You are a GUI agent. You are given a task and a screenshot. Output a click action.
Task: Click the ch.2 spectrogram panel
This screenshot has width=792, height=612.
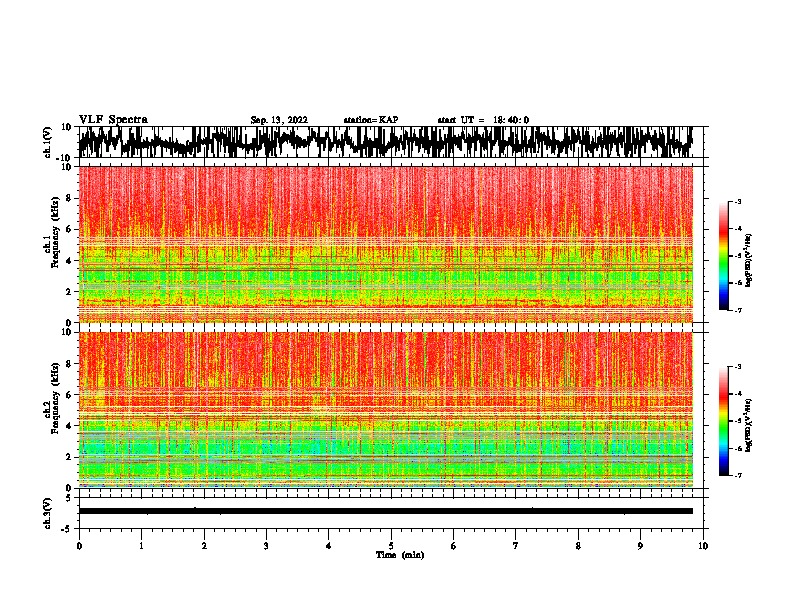386,410
